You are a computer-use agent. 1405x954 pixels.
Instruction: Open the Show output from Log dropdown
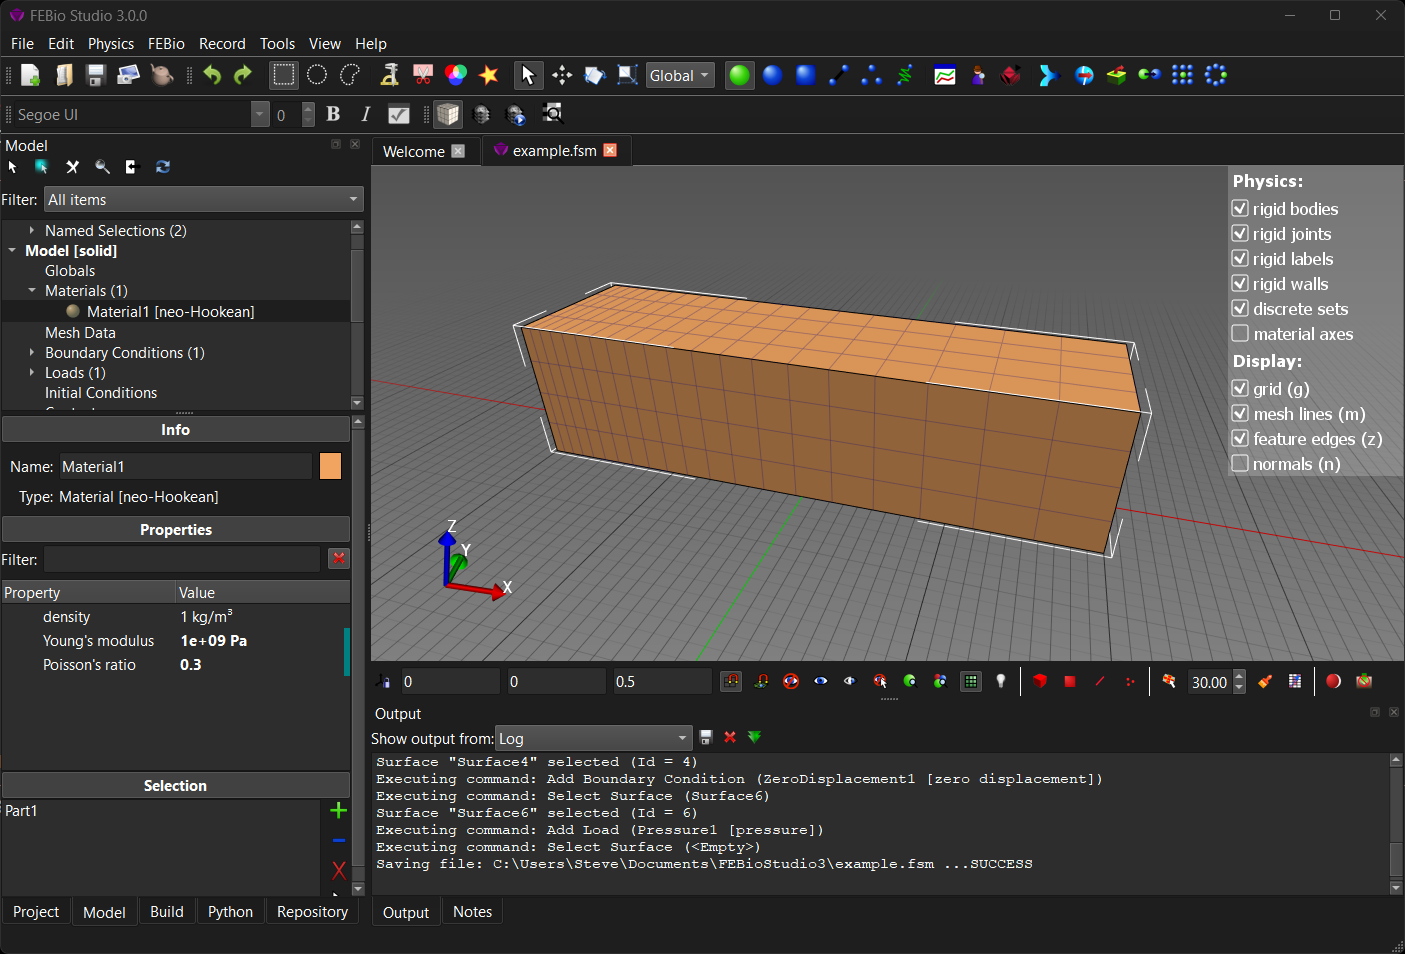[594, 738]
